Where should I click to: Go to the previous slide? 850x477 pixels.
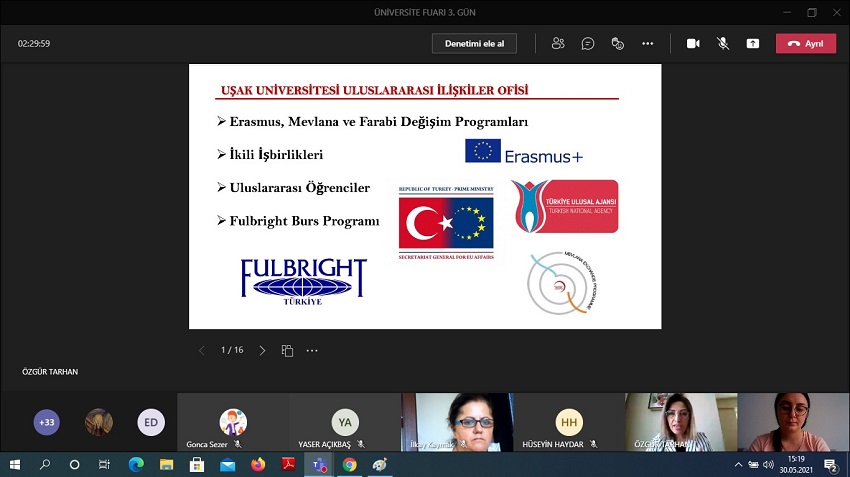coord(201,351)
